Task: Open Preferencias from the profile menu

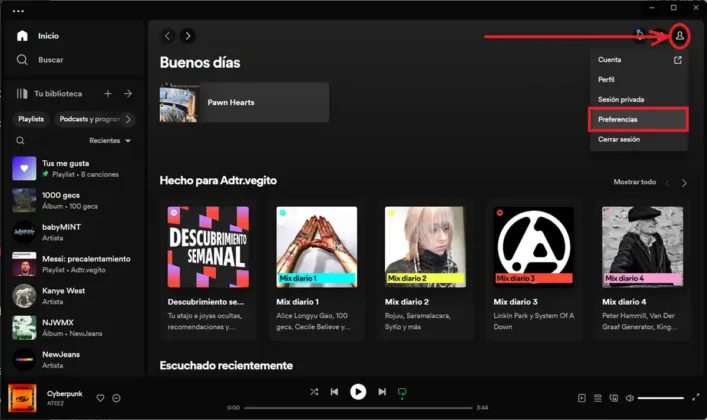Action: (x=639, y=119)
